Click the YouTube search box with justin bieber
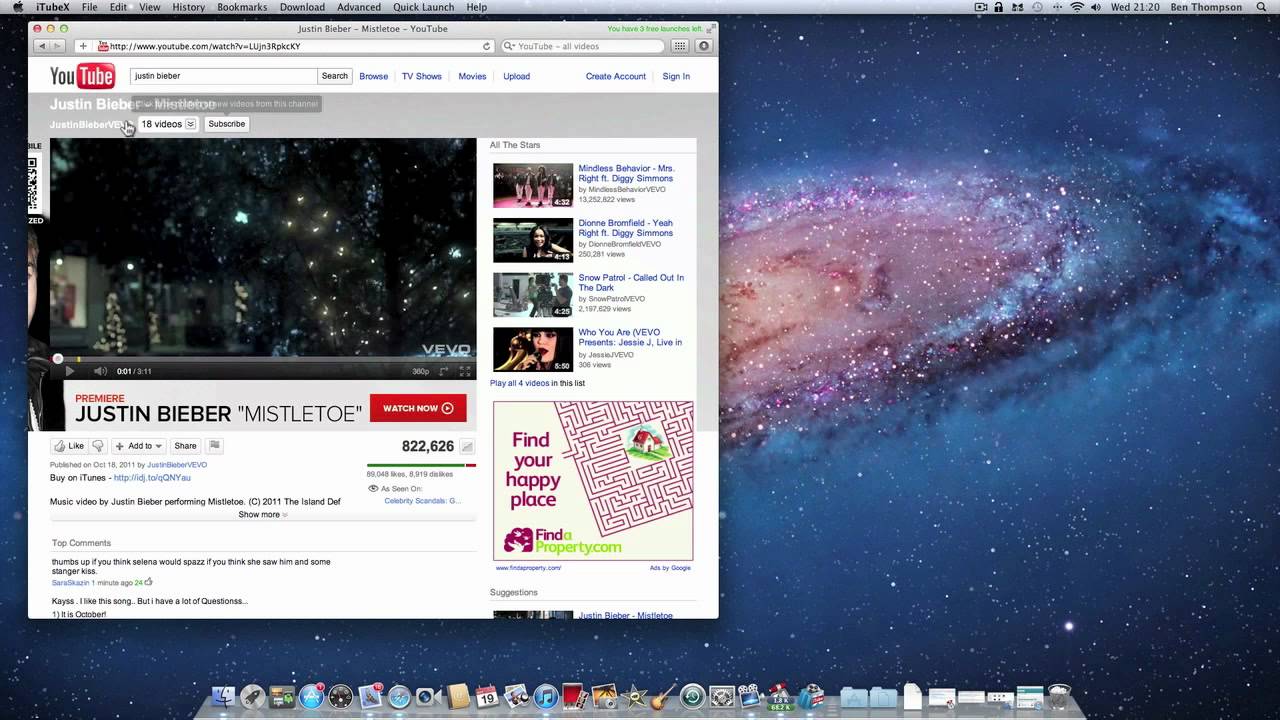The height and width of the screenshot is (720, 1280). [224, 76]
